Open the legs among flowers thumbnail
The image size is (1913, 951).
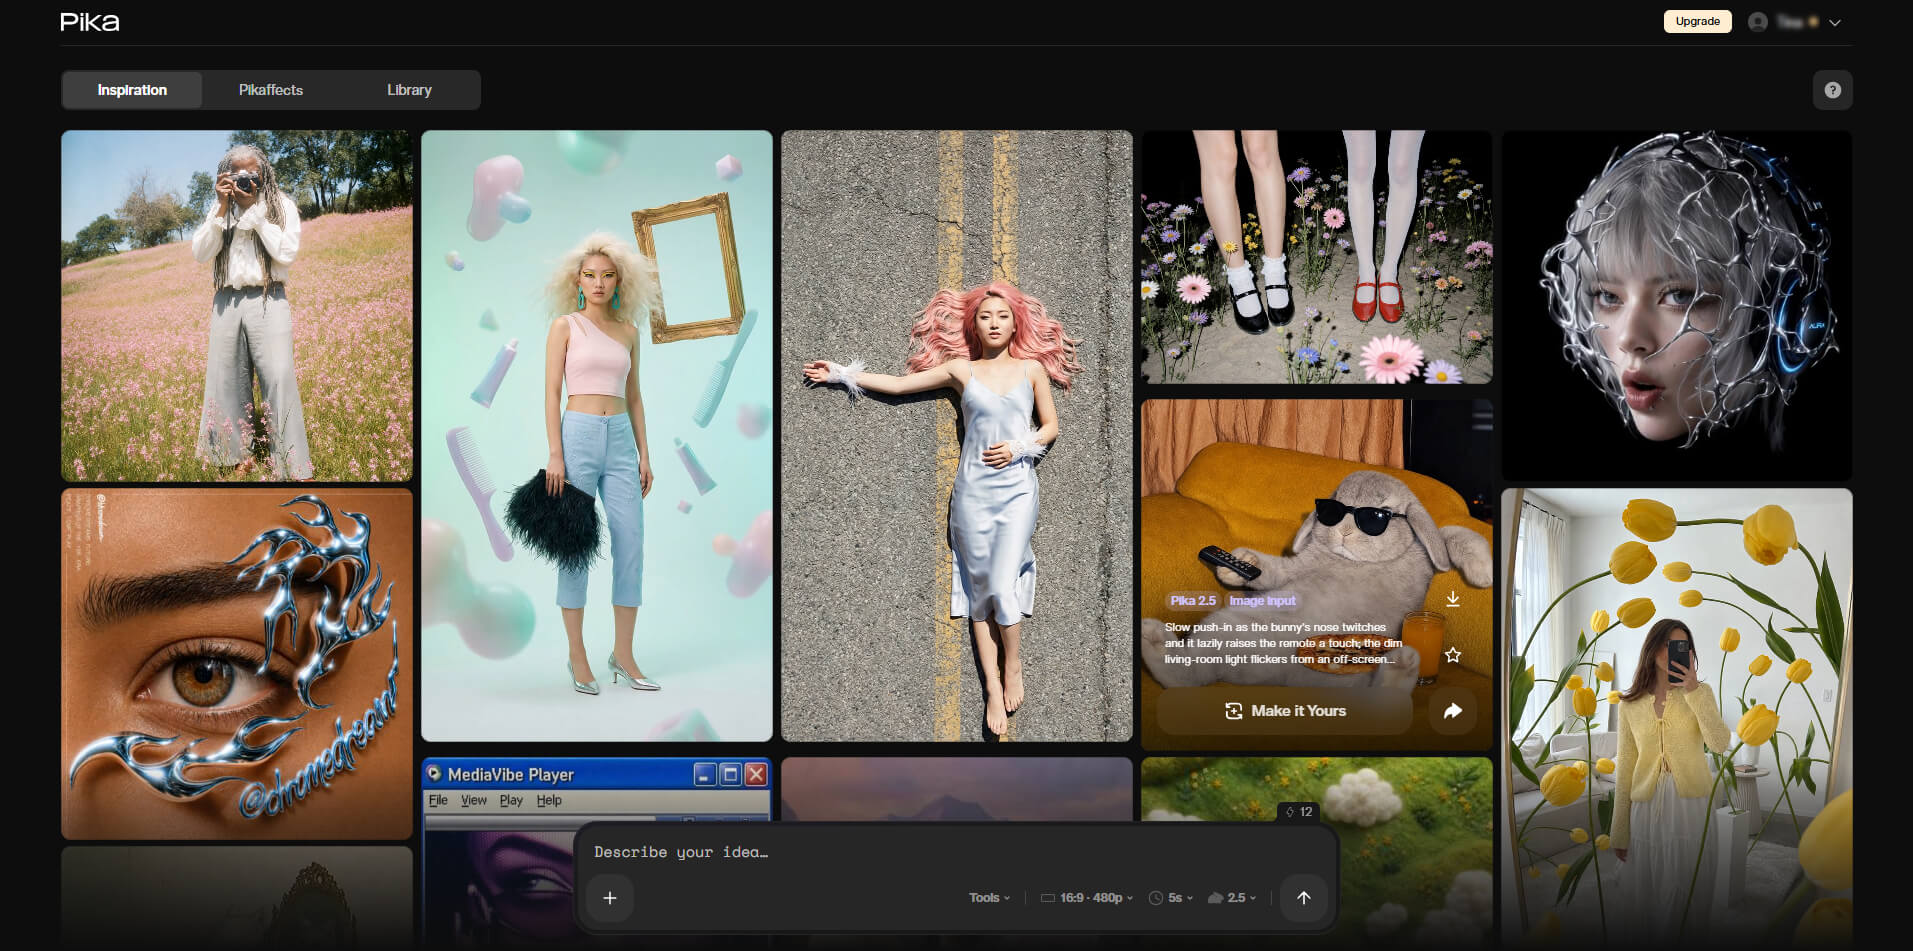1317,257
